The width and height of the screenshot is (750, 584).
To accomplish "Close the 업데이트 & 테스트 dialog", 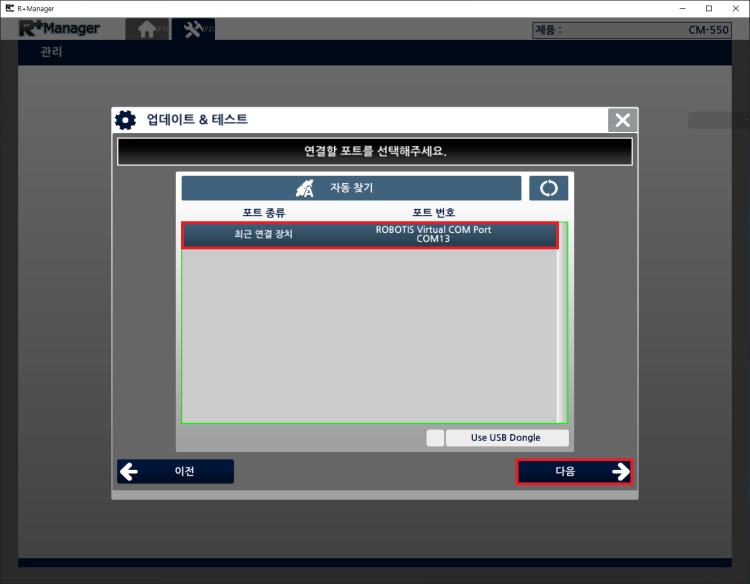I will [622, 120].
